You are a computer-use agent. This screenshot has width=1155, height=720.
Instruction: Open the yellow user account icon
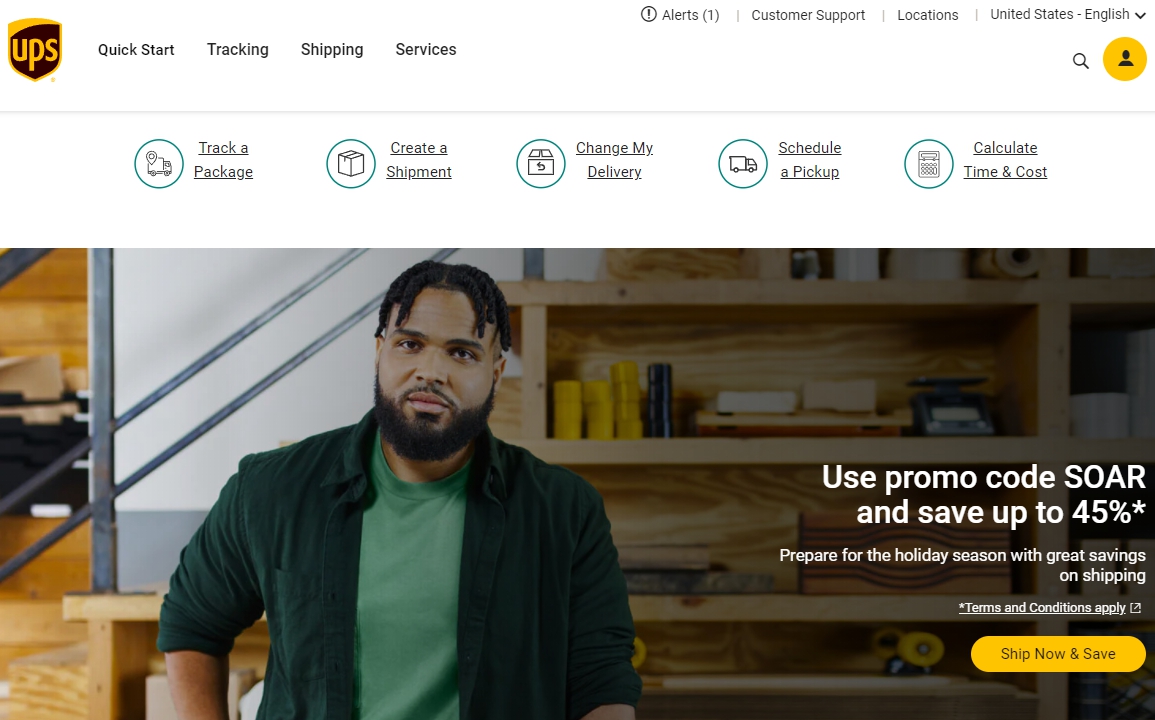click(x=1124, y=59)
